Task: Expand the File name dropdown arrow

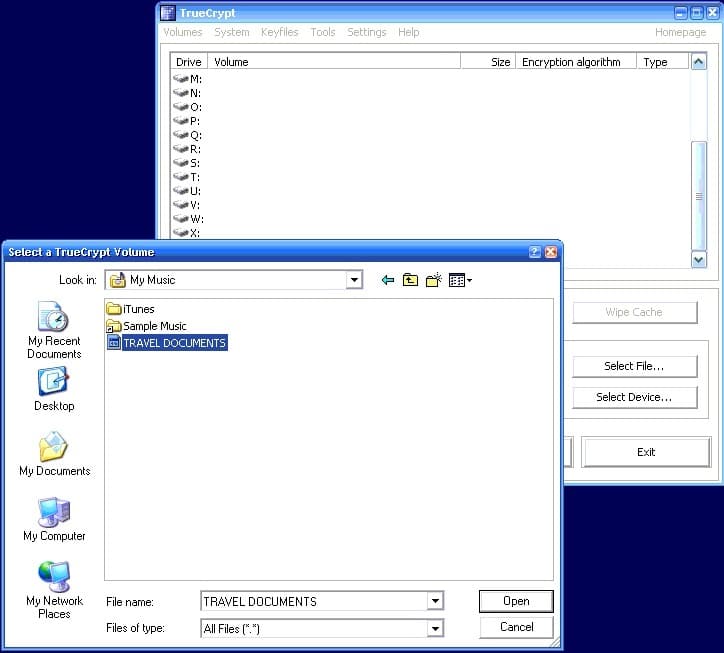Action: pyautogui.click(x=435, y=601)
